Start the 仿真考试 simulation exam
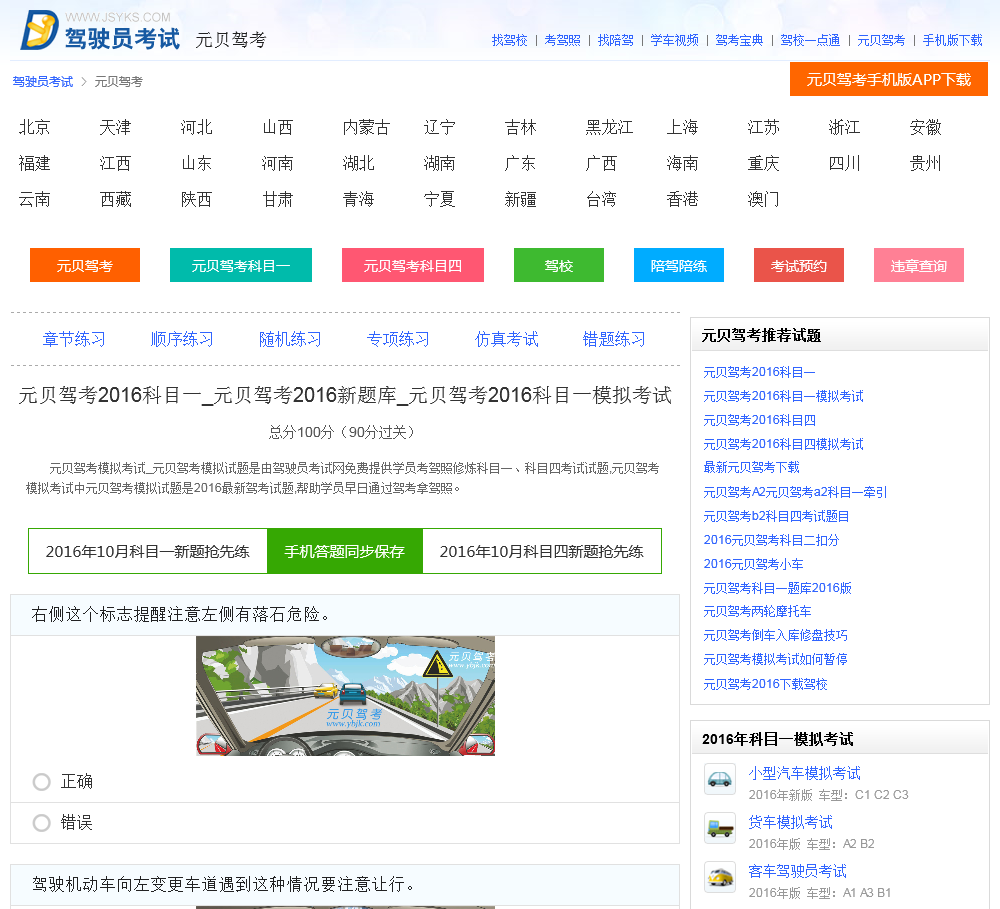Screen dimensions: 1000x909 506,339
